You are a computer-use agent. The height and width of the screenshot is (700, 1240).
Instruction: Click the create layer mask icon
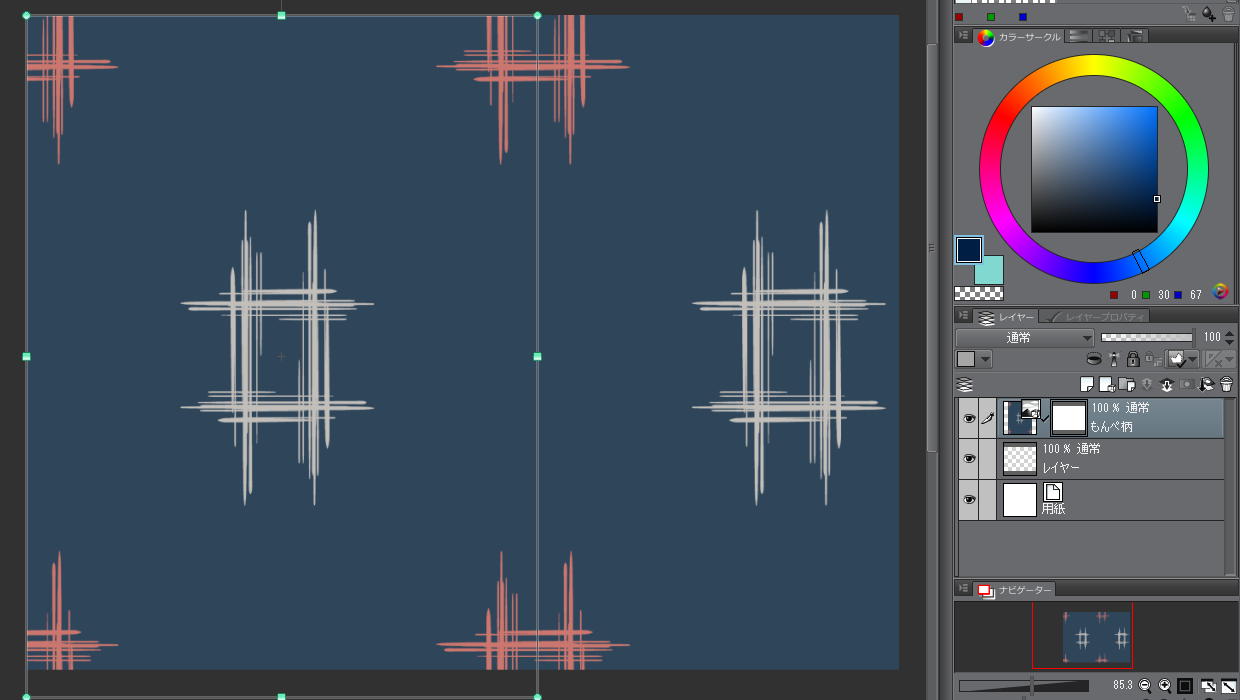click(x=1186, y=384)
